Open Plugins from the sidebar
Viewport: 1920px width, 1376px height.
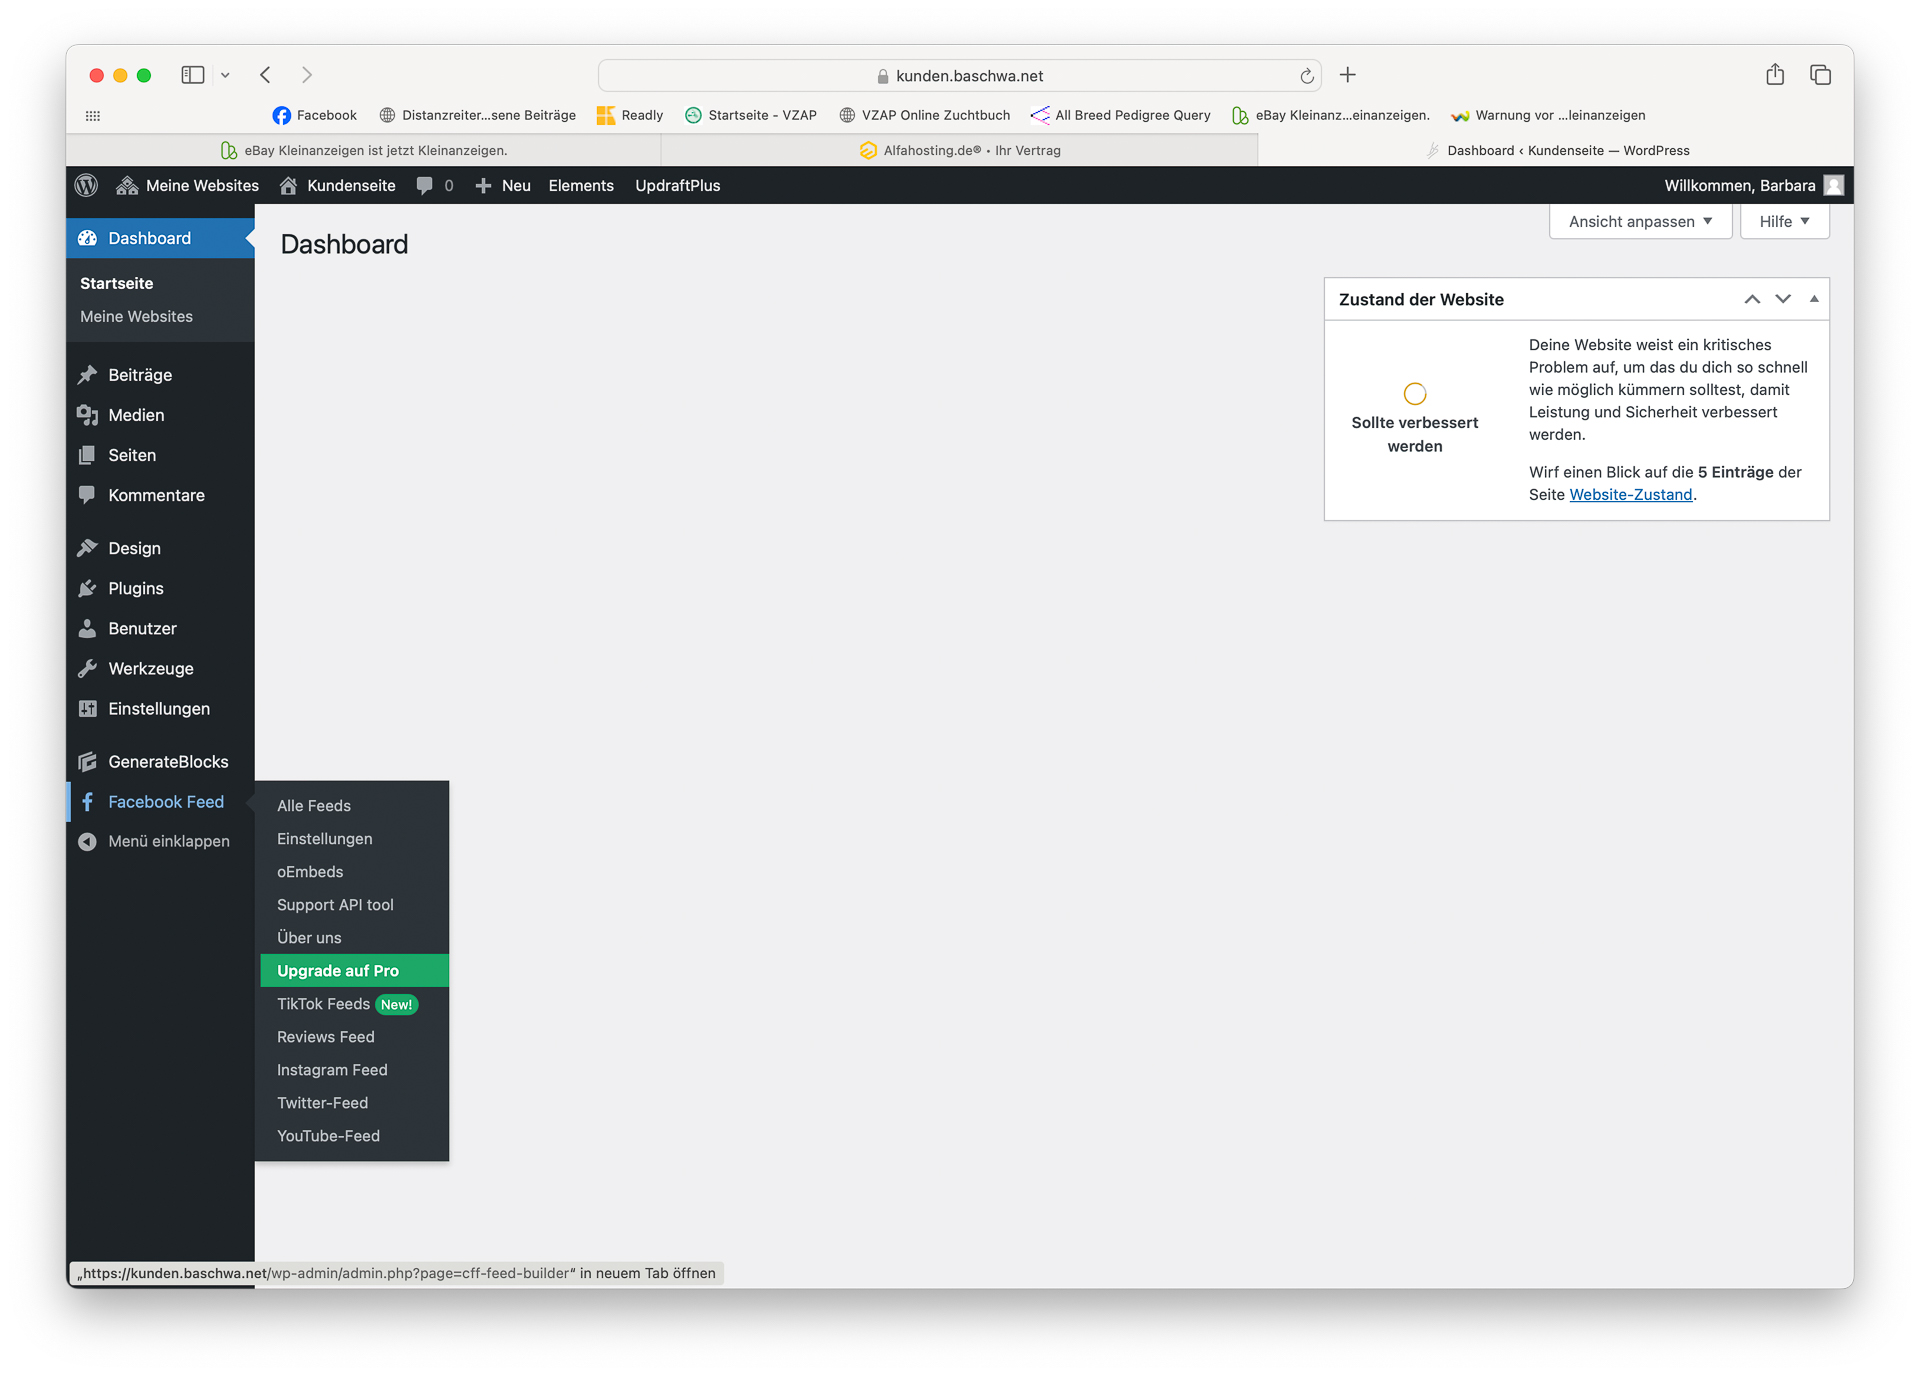point(135,588)
